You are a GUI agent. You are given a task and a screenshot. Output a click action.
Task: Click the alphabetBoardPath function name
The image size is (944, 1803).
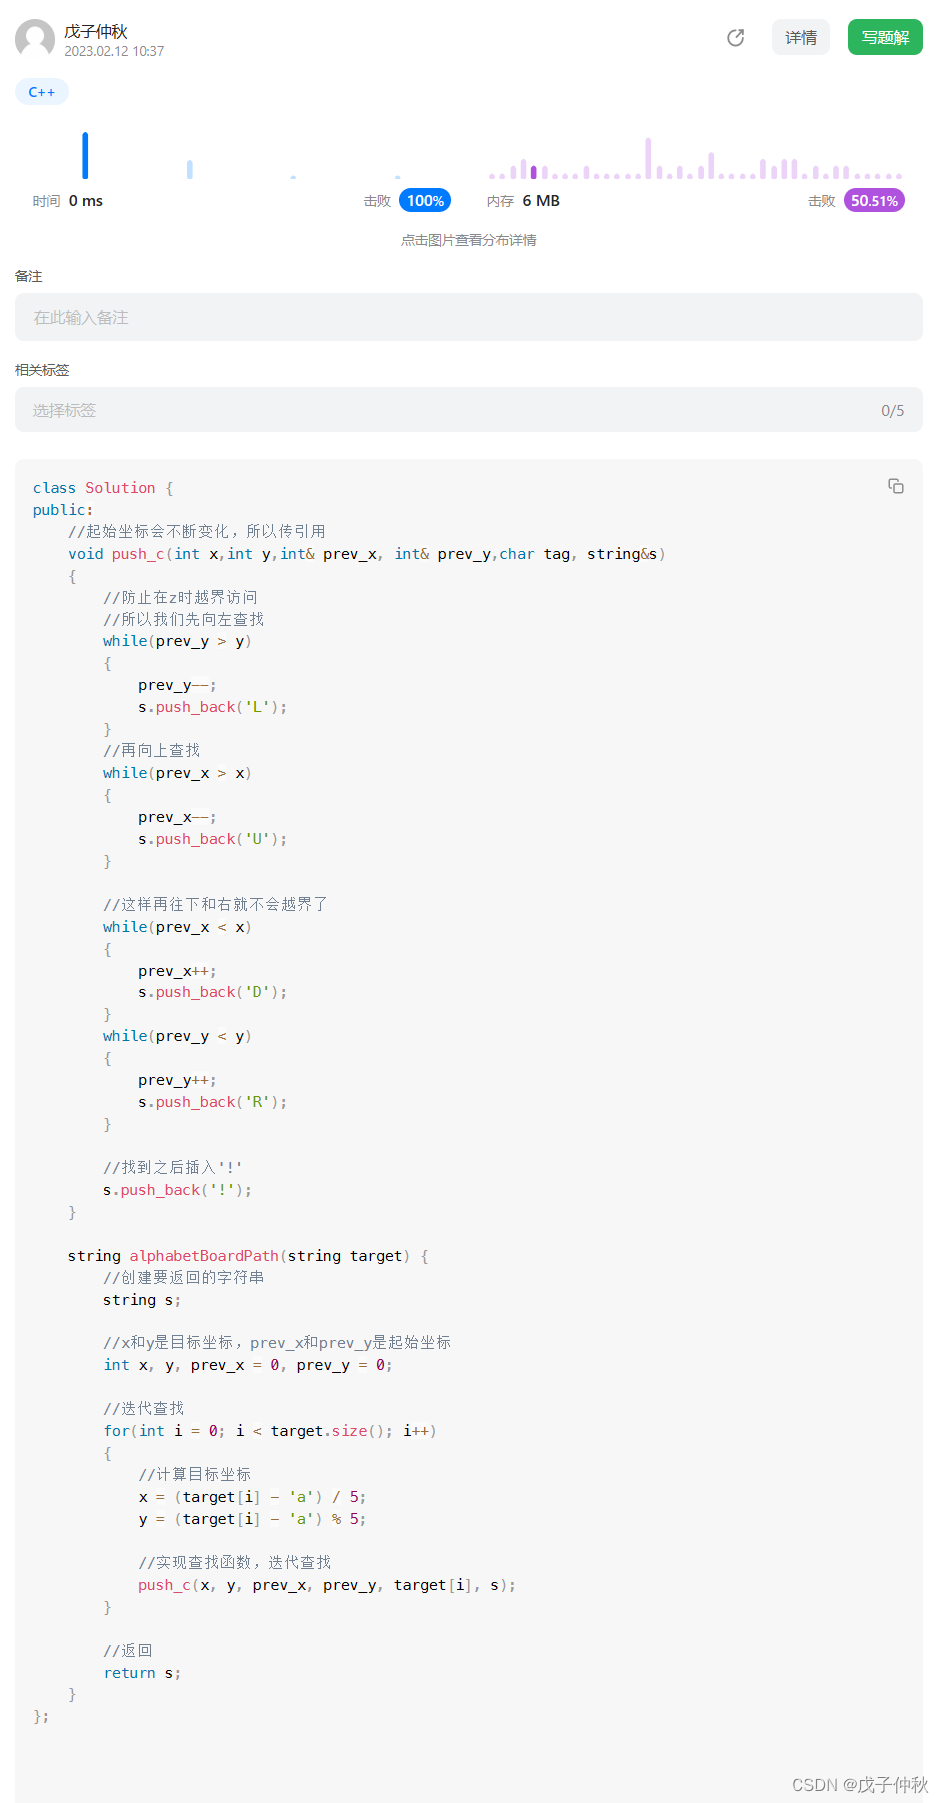click(x=204, y=1256)
